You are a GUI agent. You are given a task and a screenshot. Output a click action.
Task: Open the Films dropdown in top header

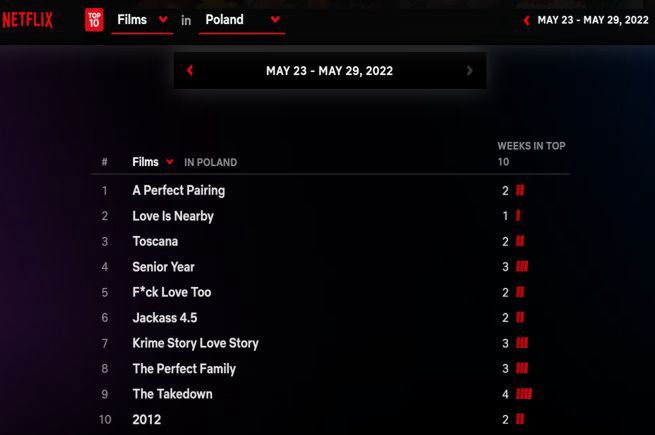[x=142, y=20]
